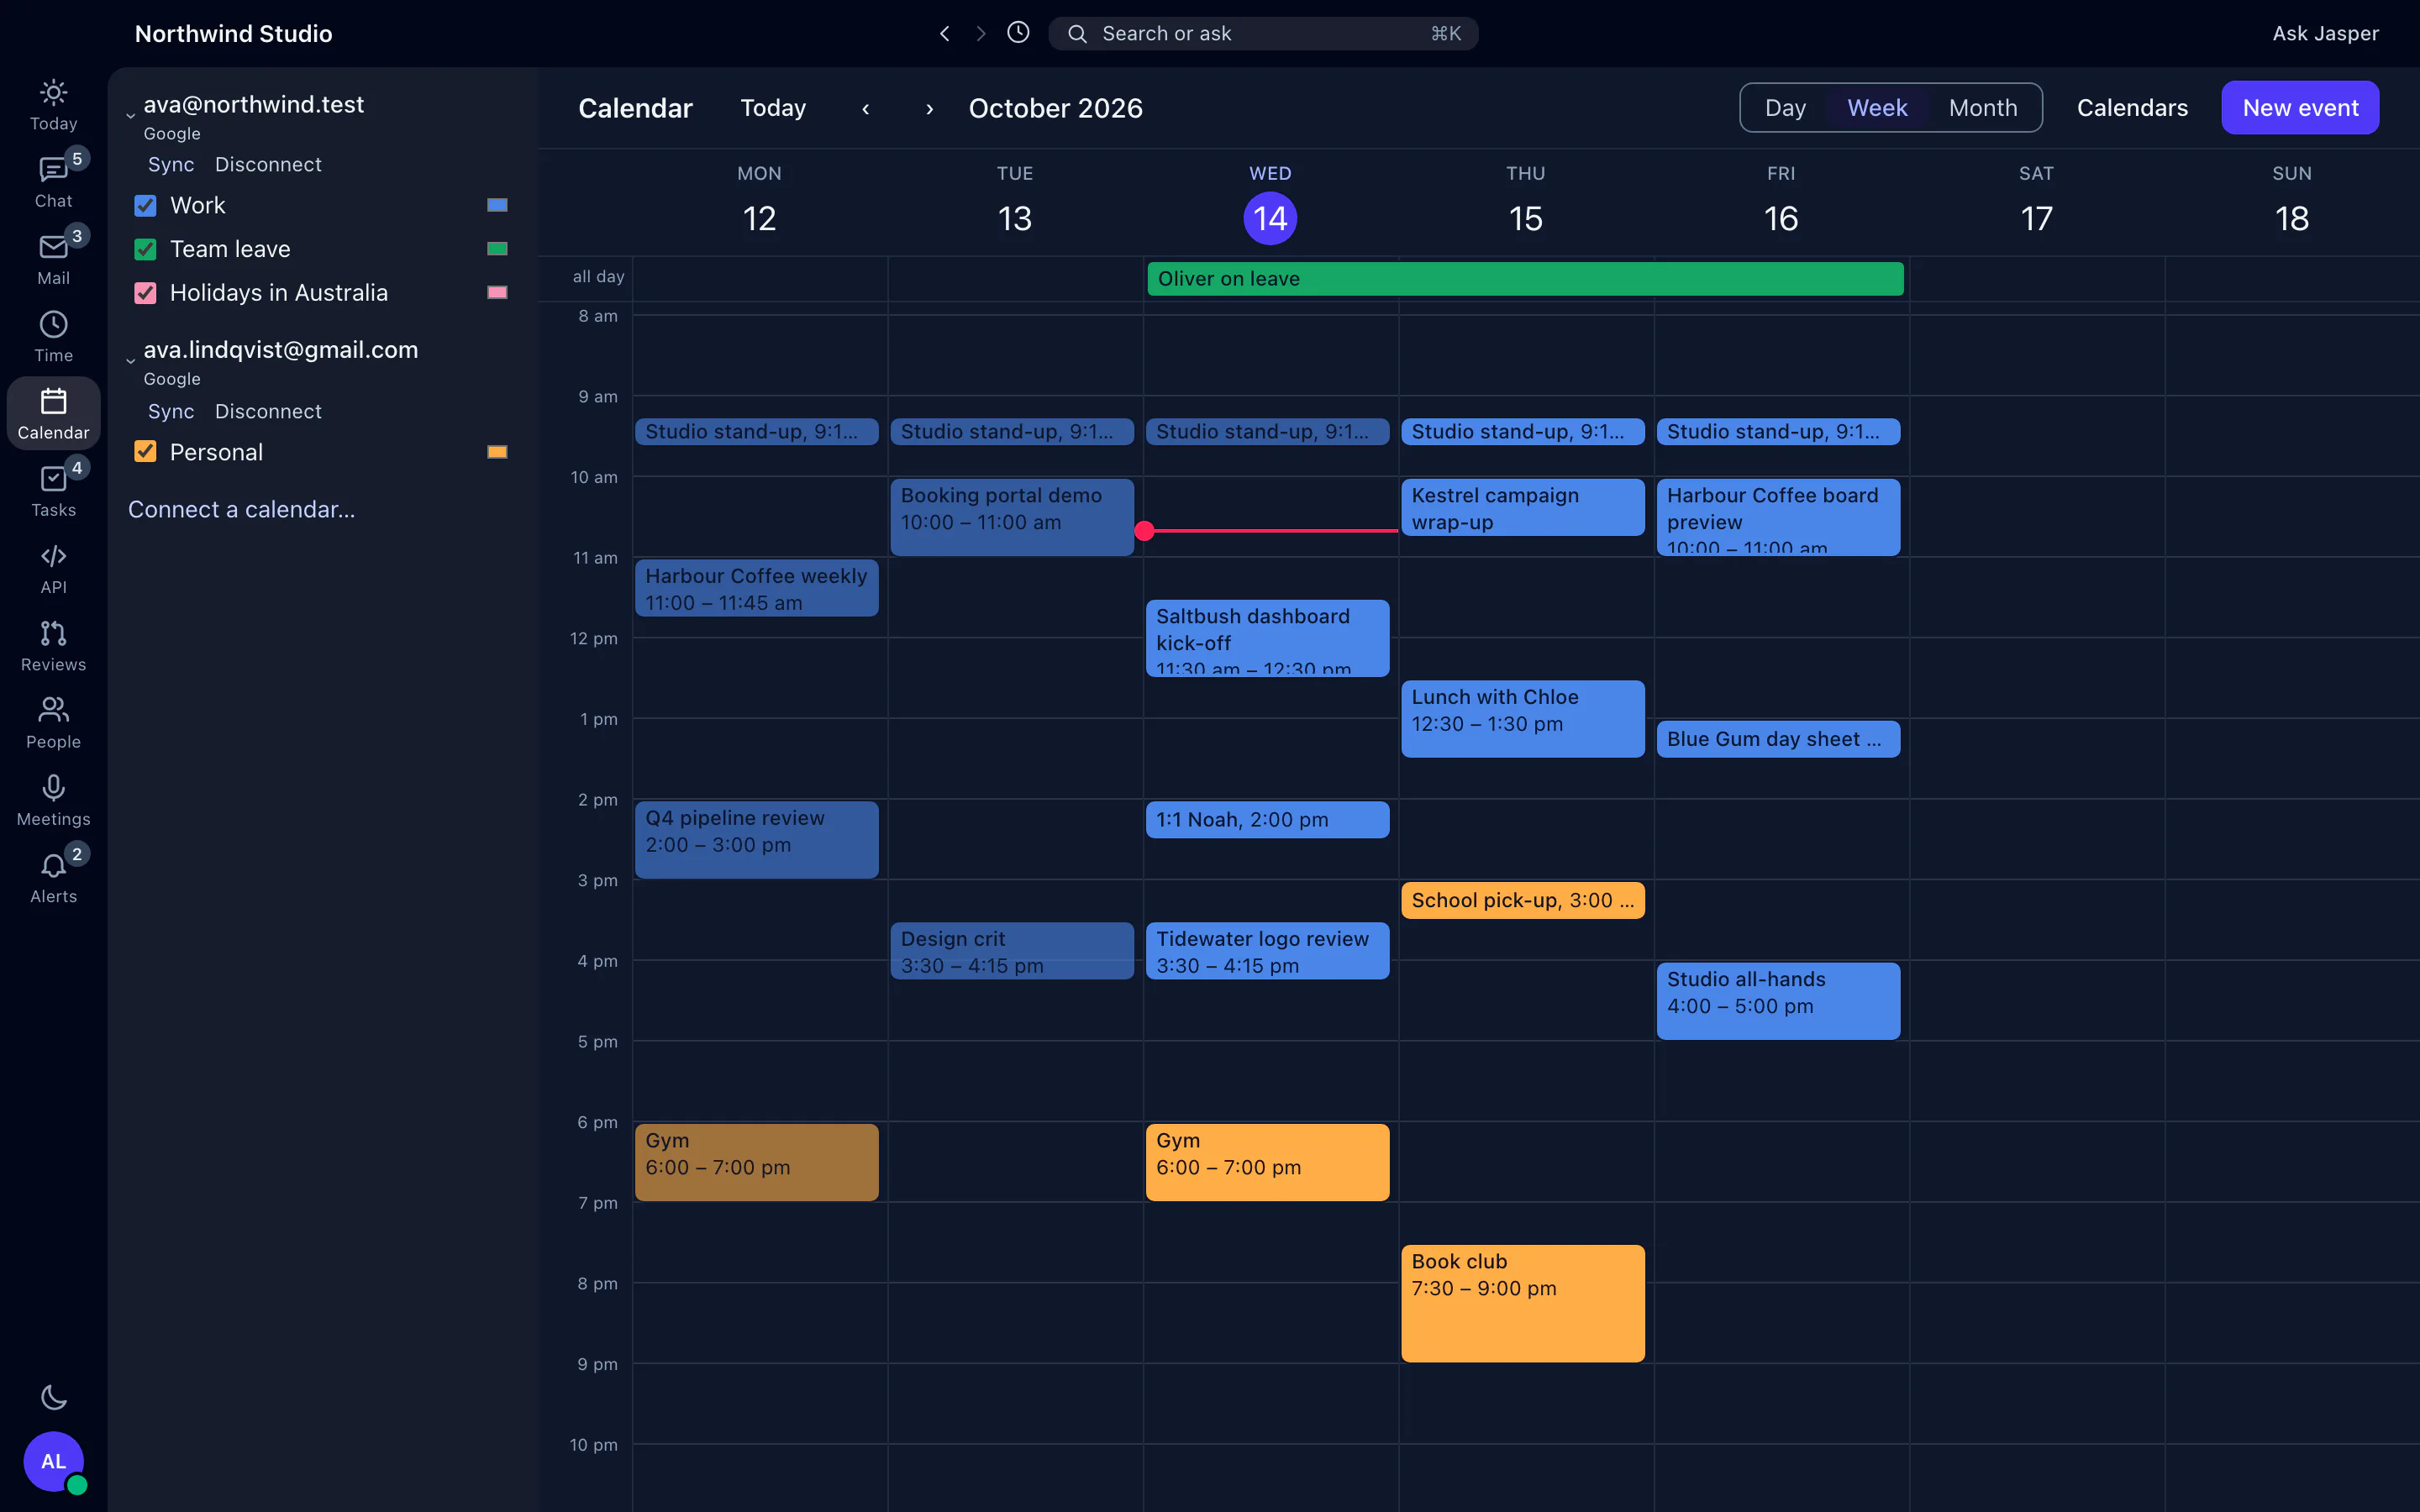Uncheck the Team leave calendar checkbox

145,249
